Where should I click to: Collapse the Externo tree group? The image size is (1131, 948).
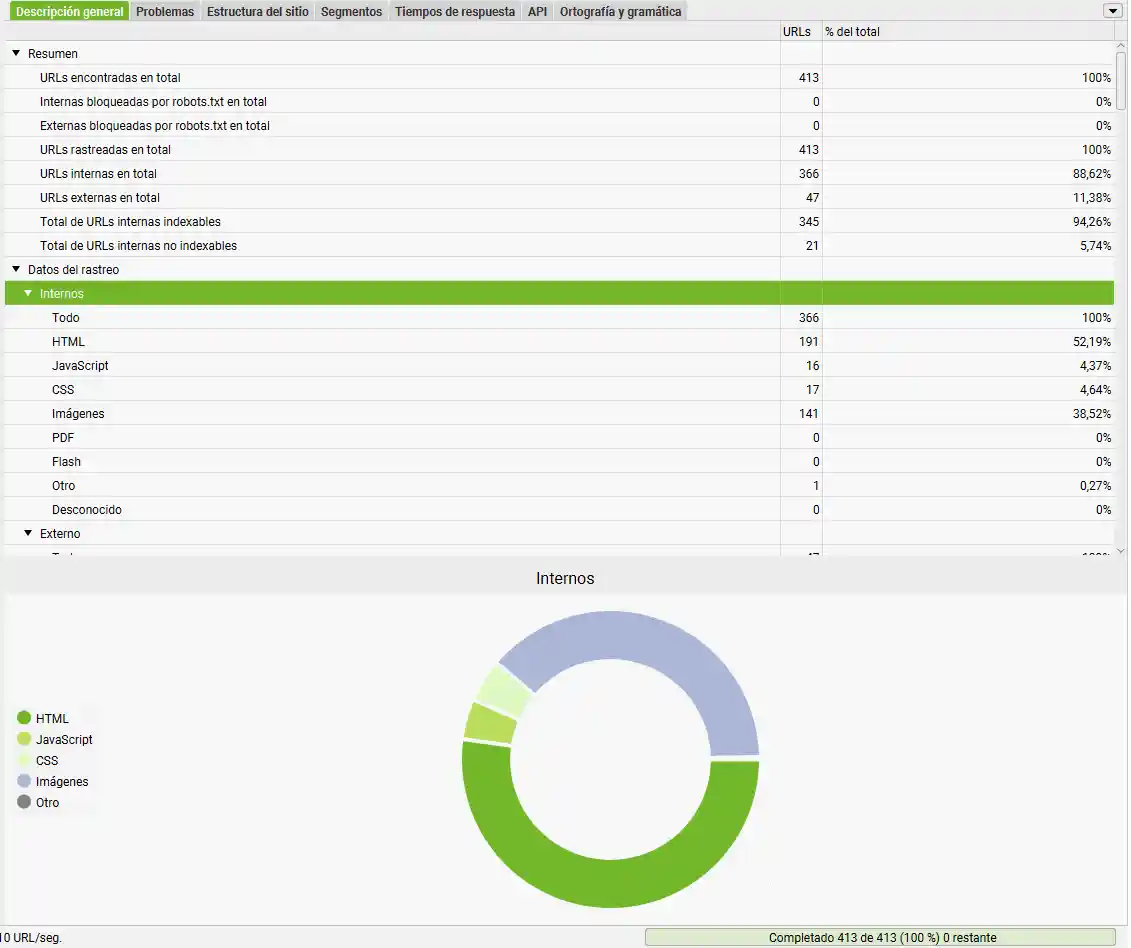[x=28, y=533]
